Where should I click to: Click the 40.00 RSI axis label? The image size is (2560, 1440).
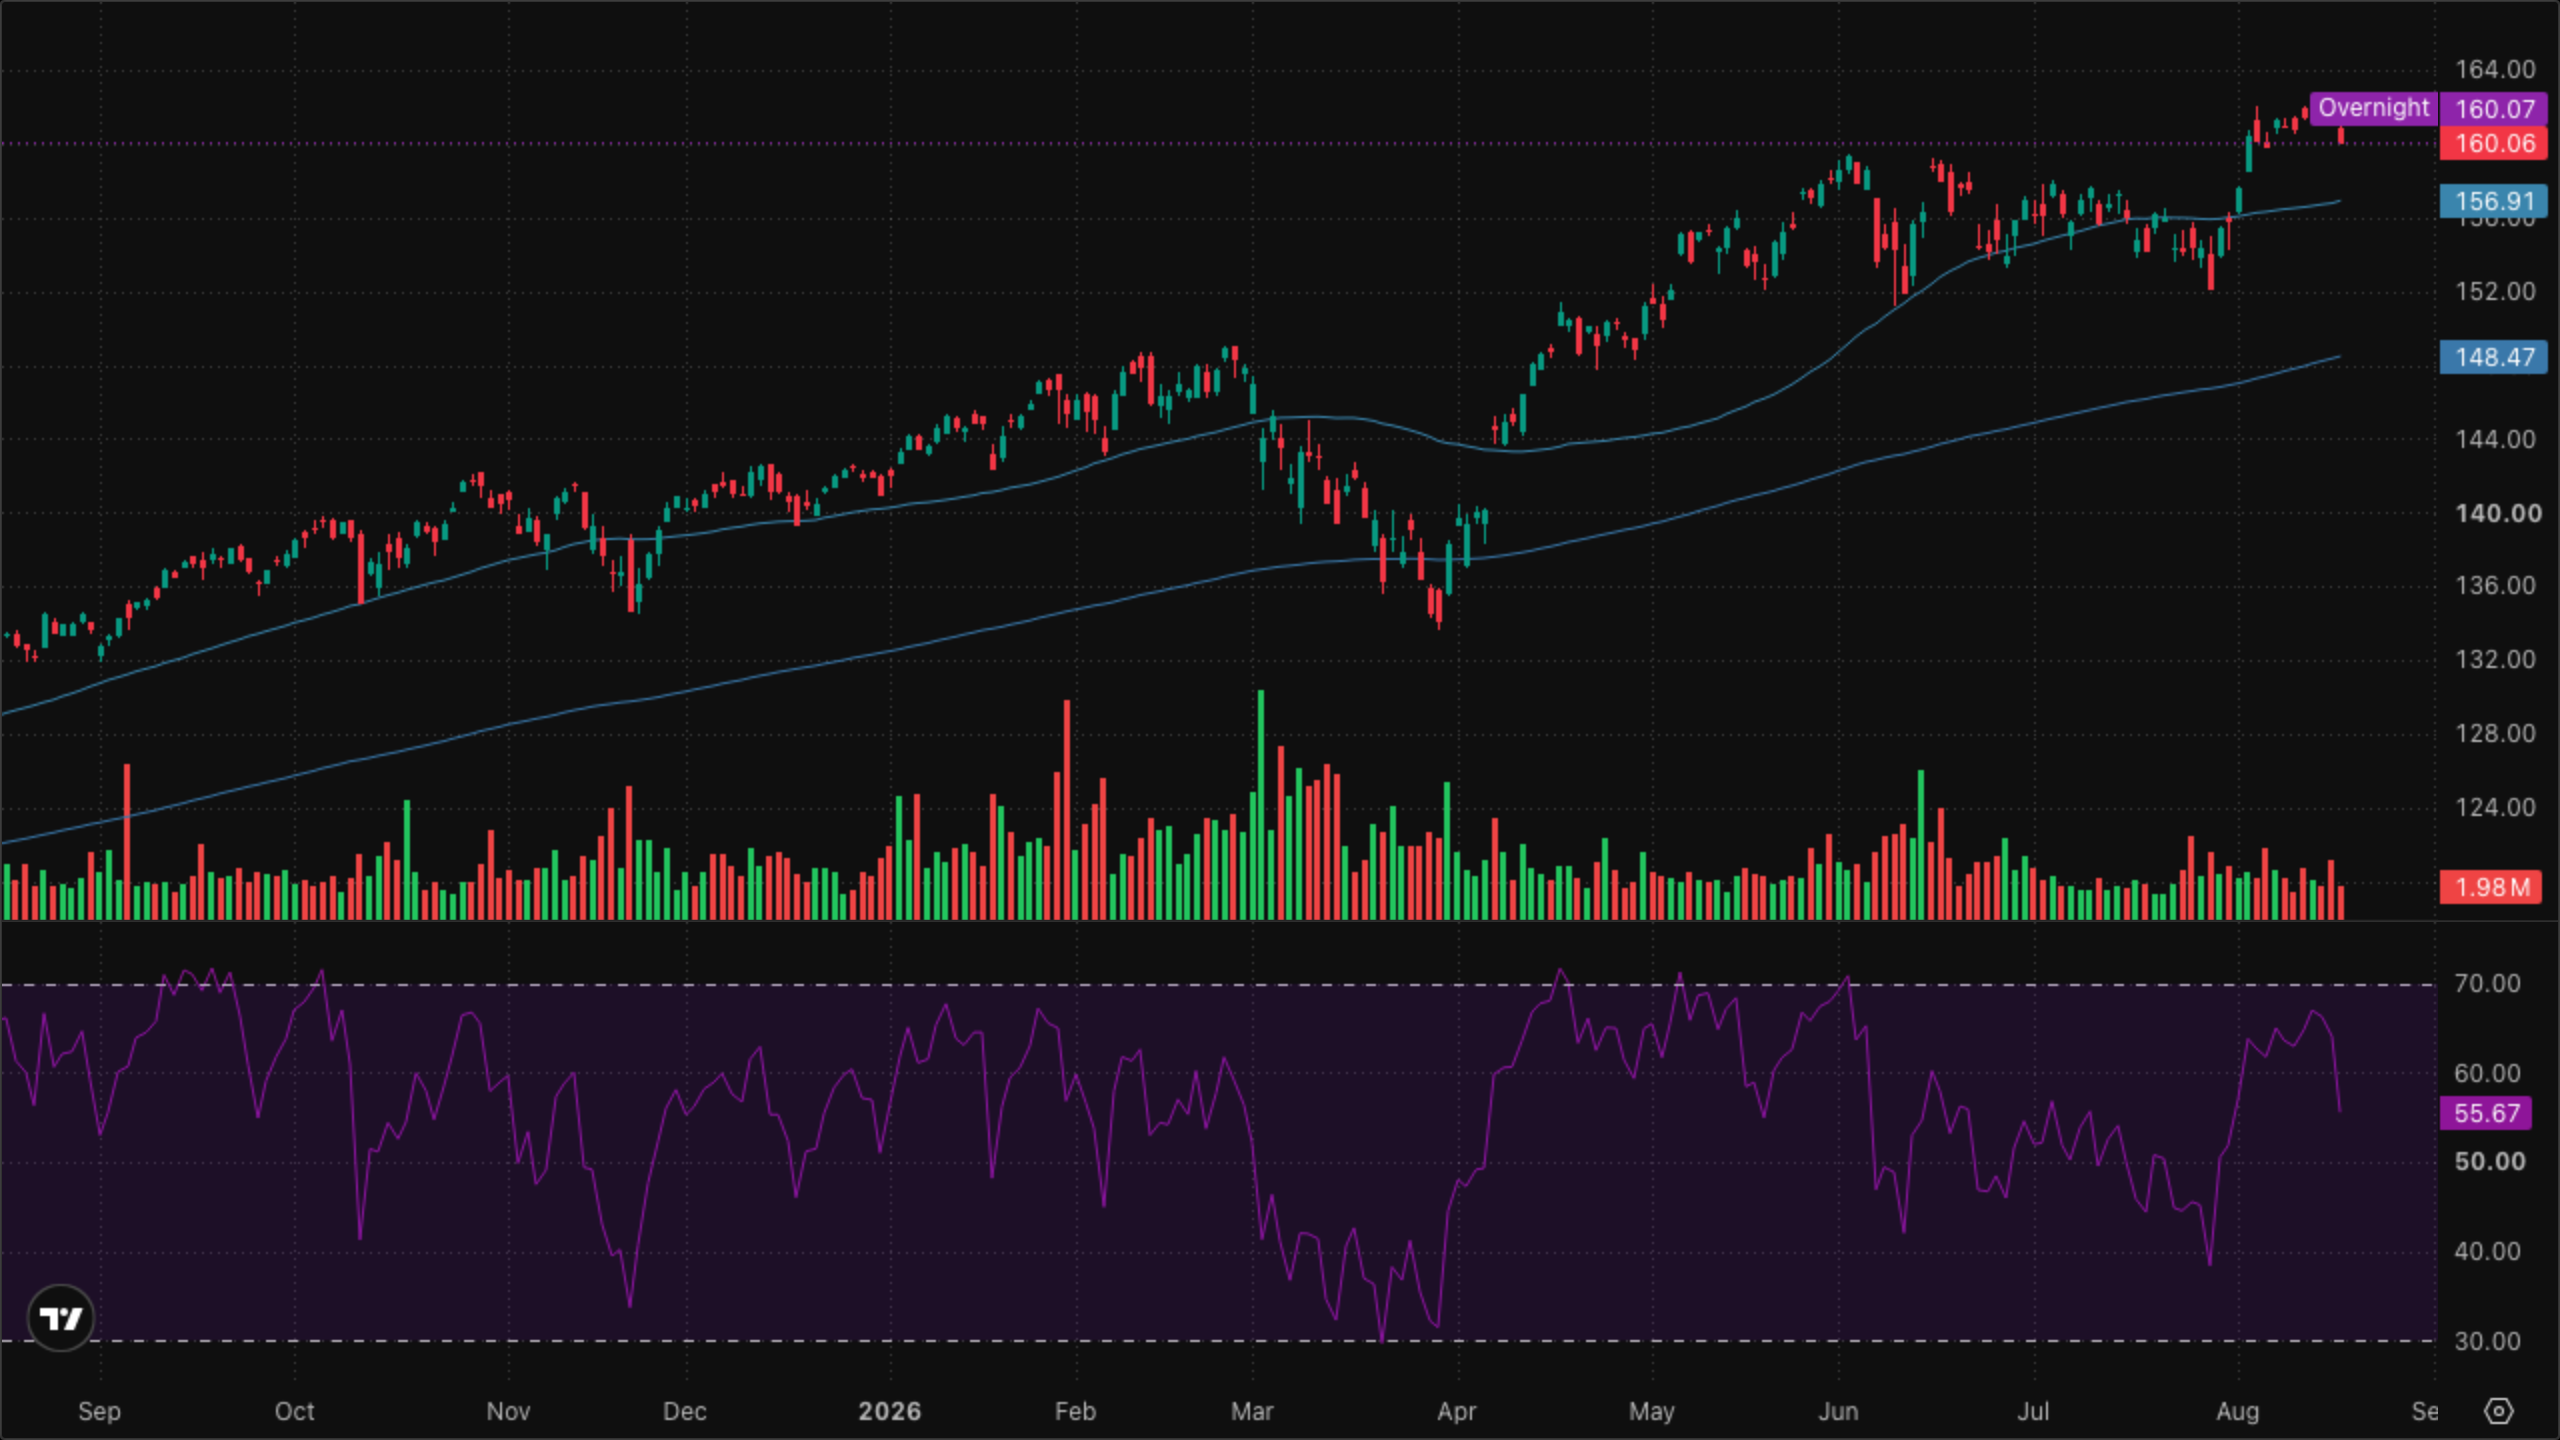(x=2487, y=1251)
